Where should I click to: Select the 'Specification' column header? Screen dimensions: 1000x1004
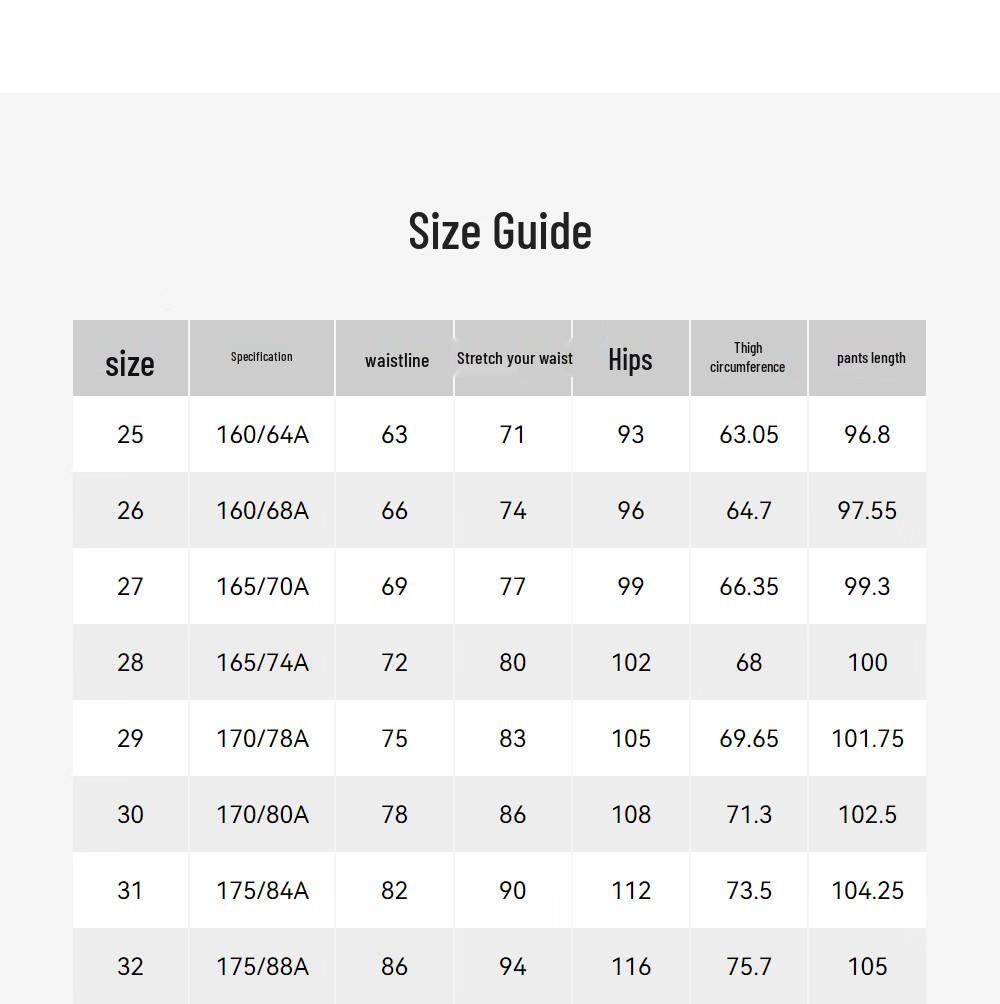(262, 357)
